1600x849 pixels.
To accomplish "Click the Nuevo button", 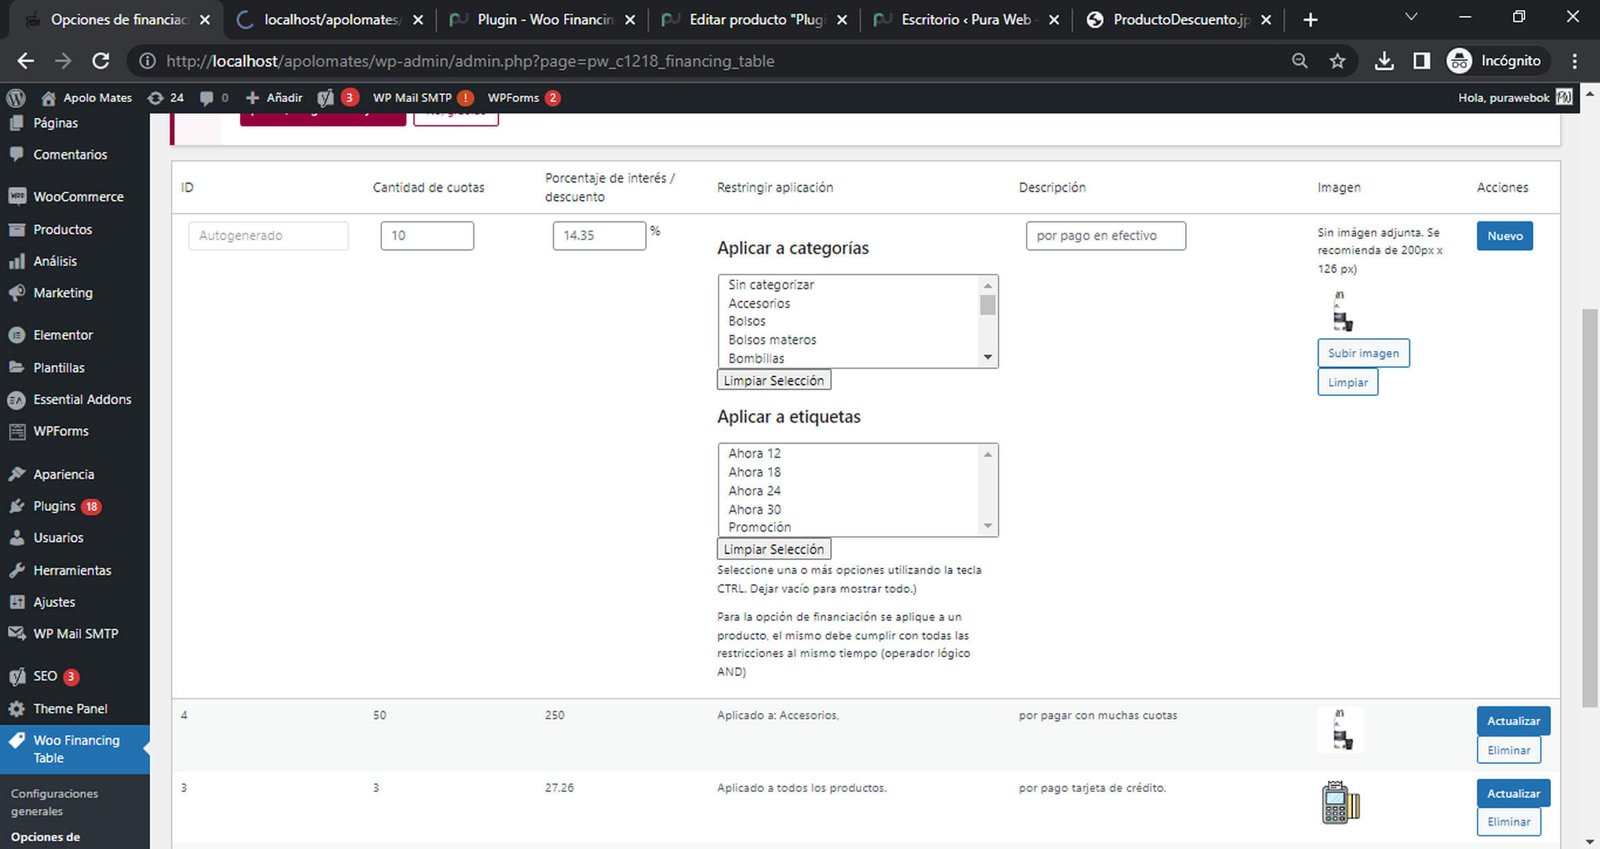I will [1505, 236].
